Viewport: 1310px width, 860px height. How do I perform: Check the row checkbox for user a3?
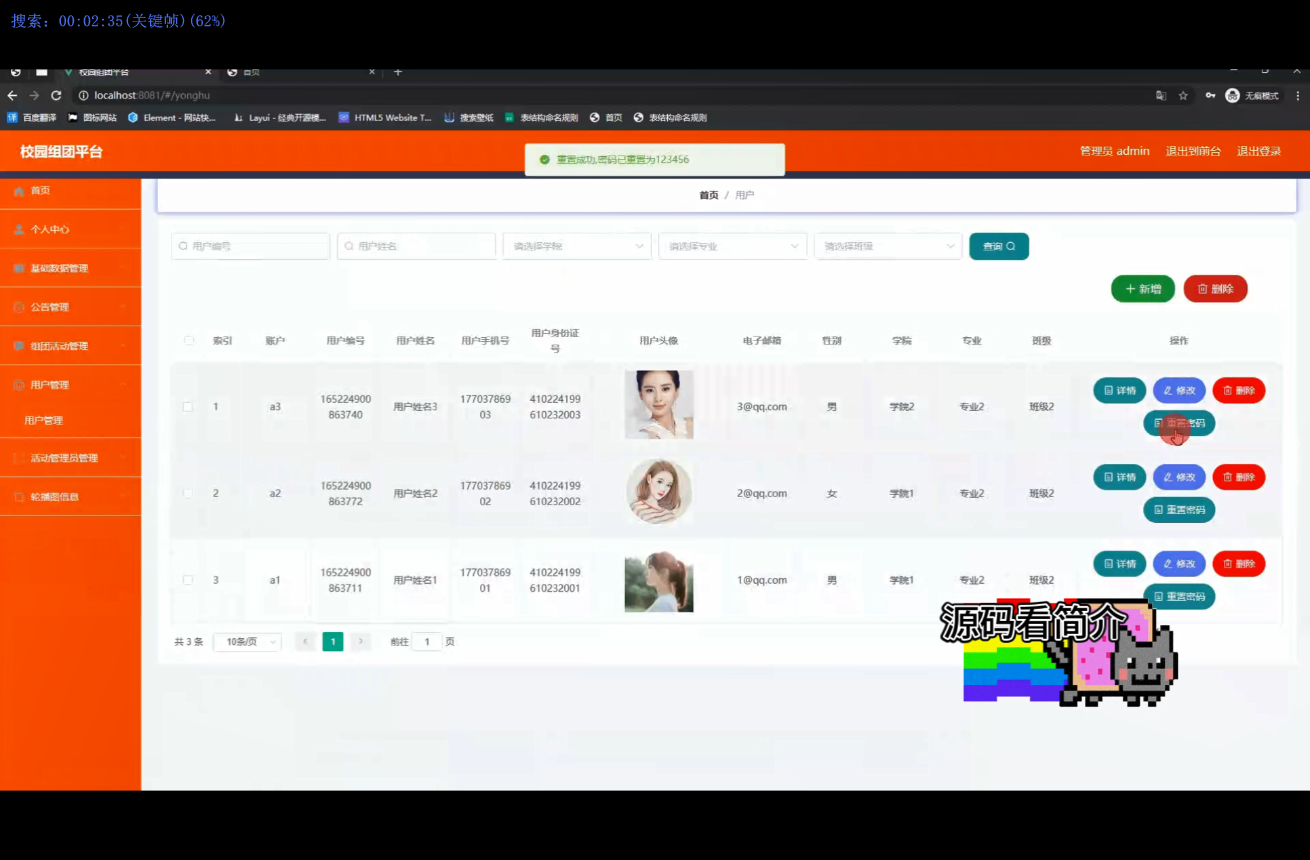188,406
